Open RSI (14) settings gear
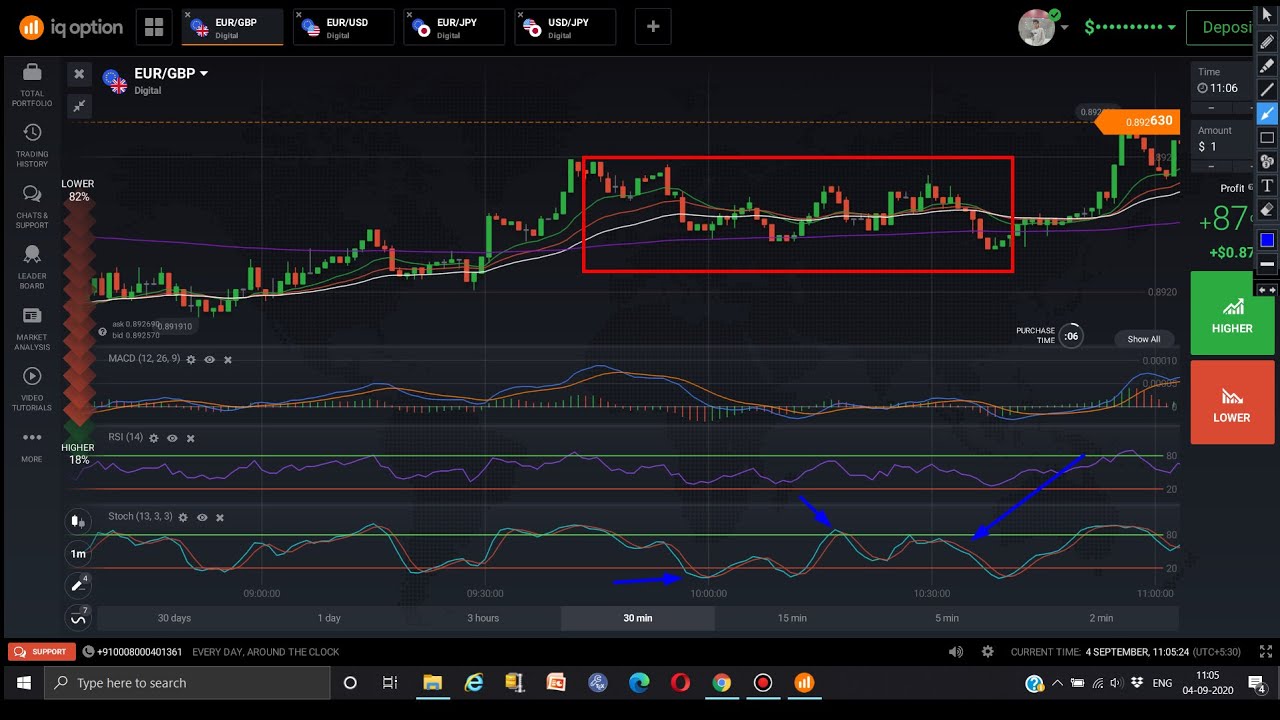This screenshot has width=1280, height=720. tap(154, 438)
